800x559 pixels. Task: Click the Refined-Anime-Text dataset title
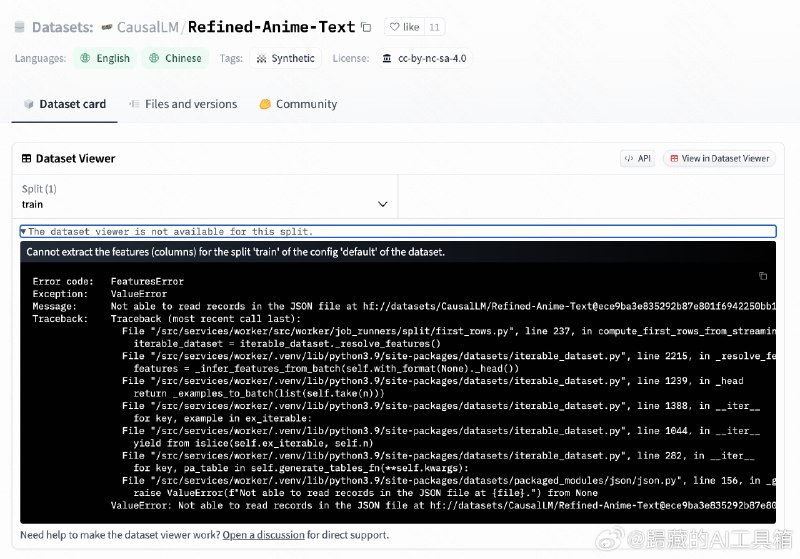[x=271, y=27]
